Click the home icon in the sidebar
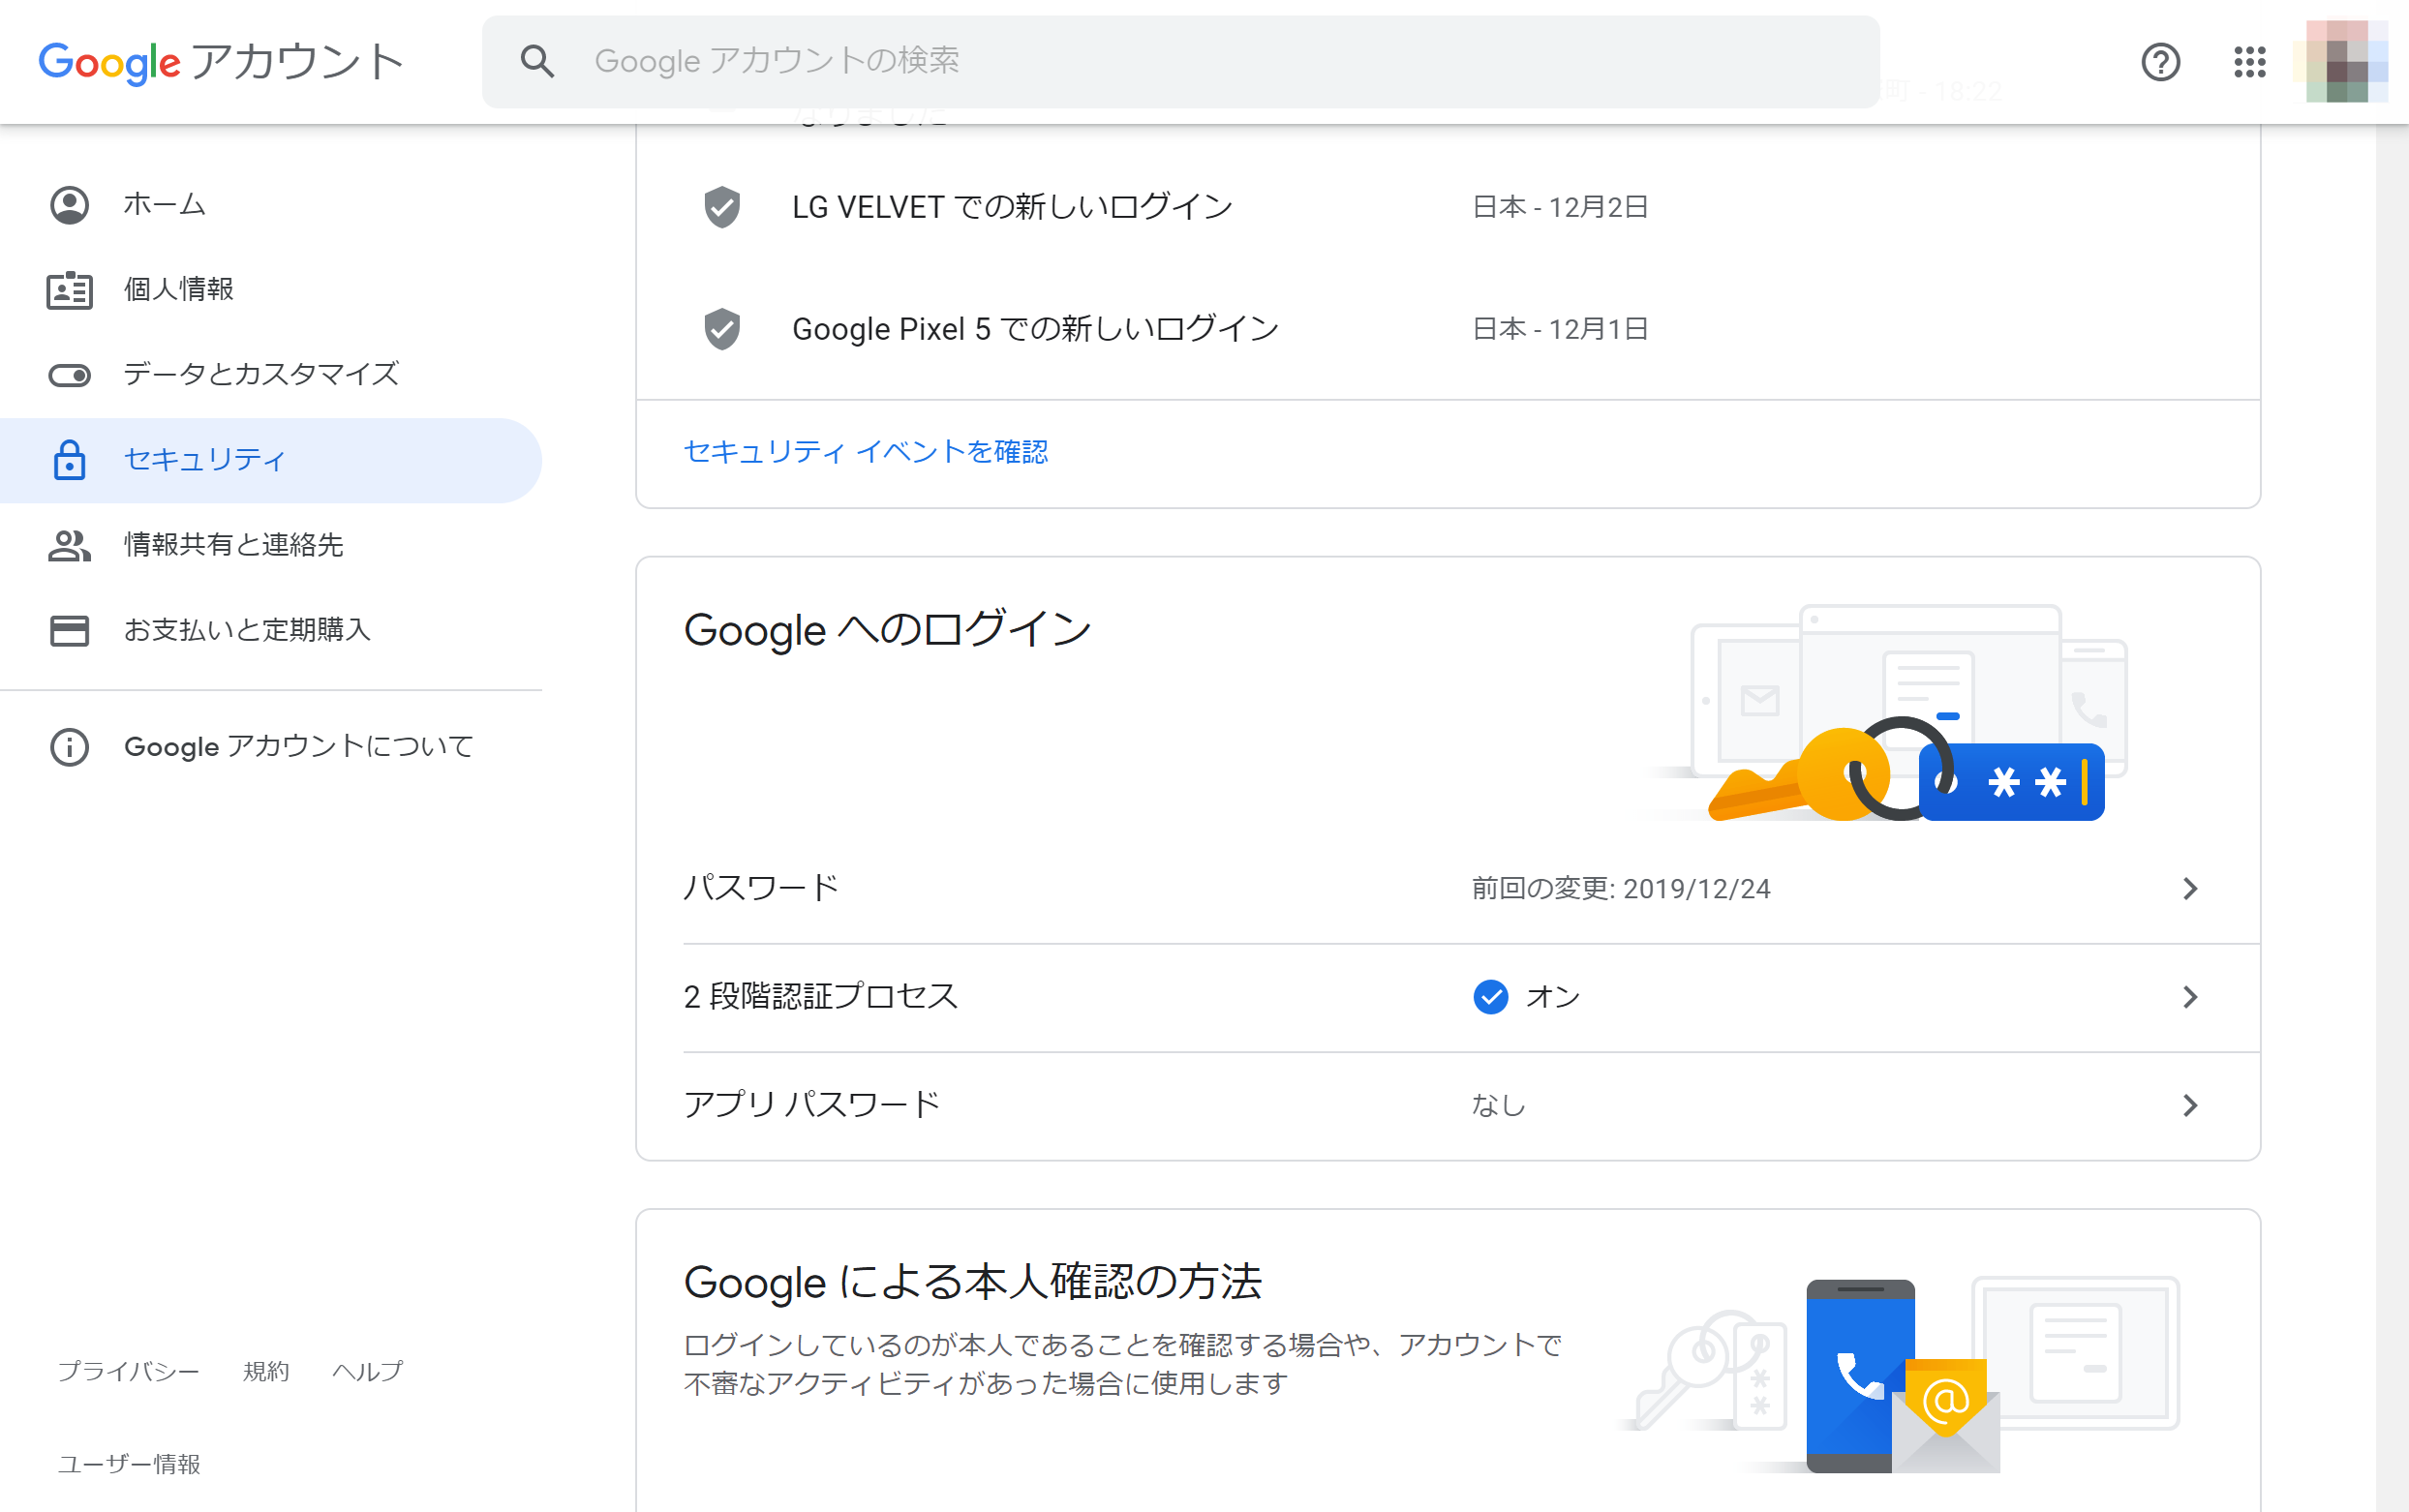The height and width of the screenshot is (1512, 2409). pyautogui.click(x=69, y=204)
